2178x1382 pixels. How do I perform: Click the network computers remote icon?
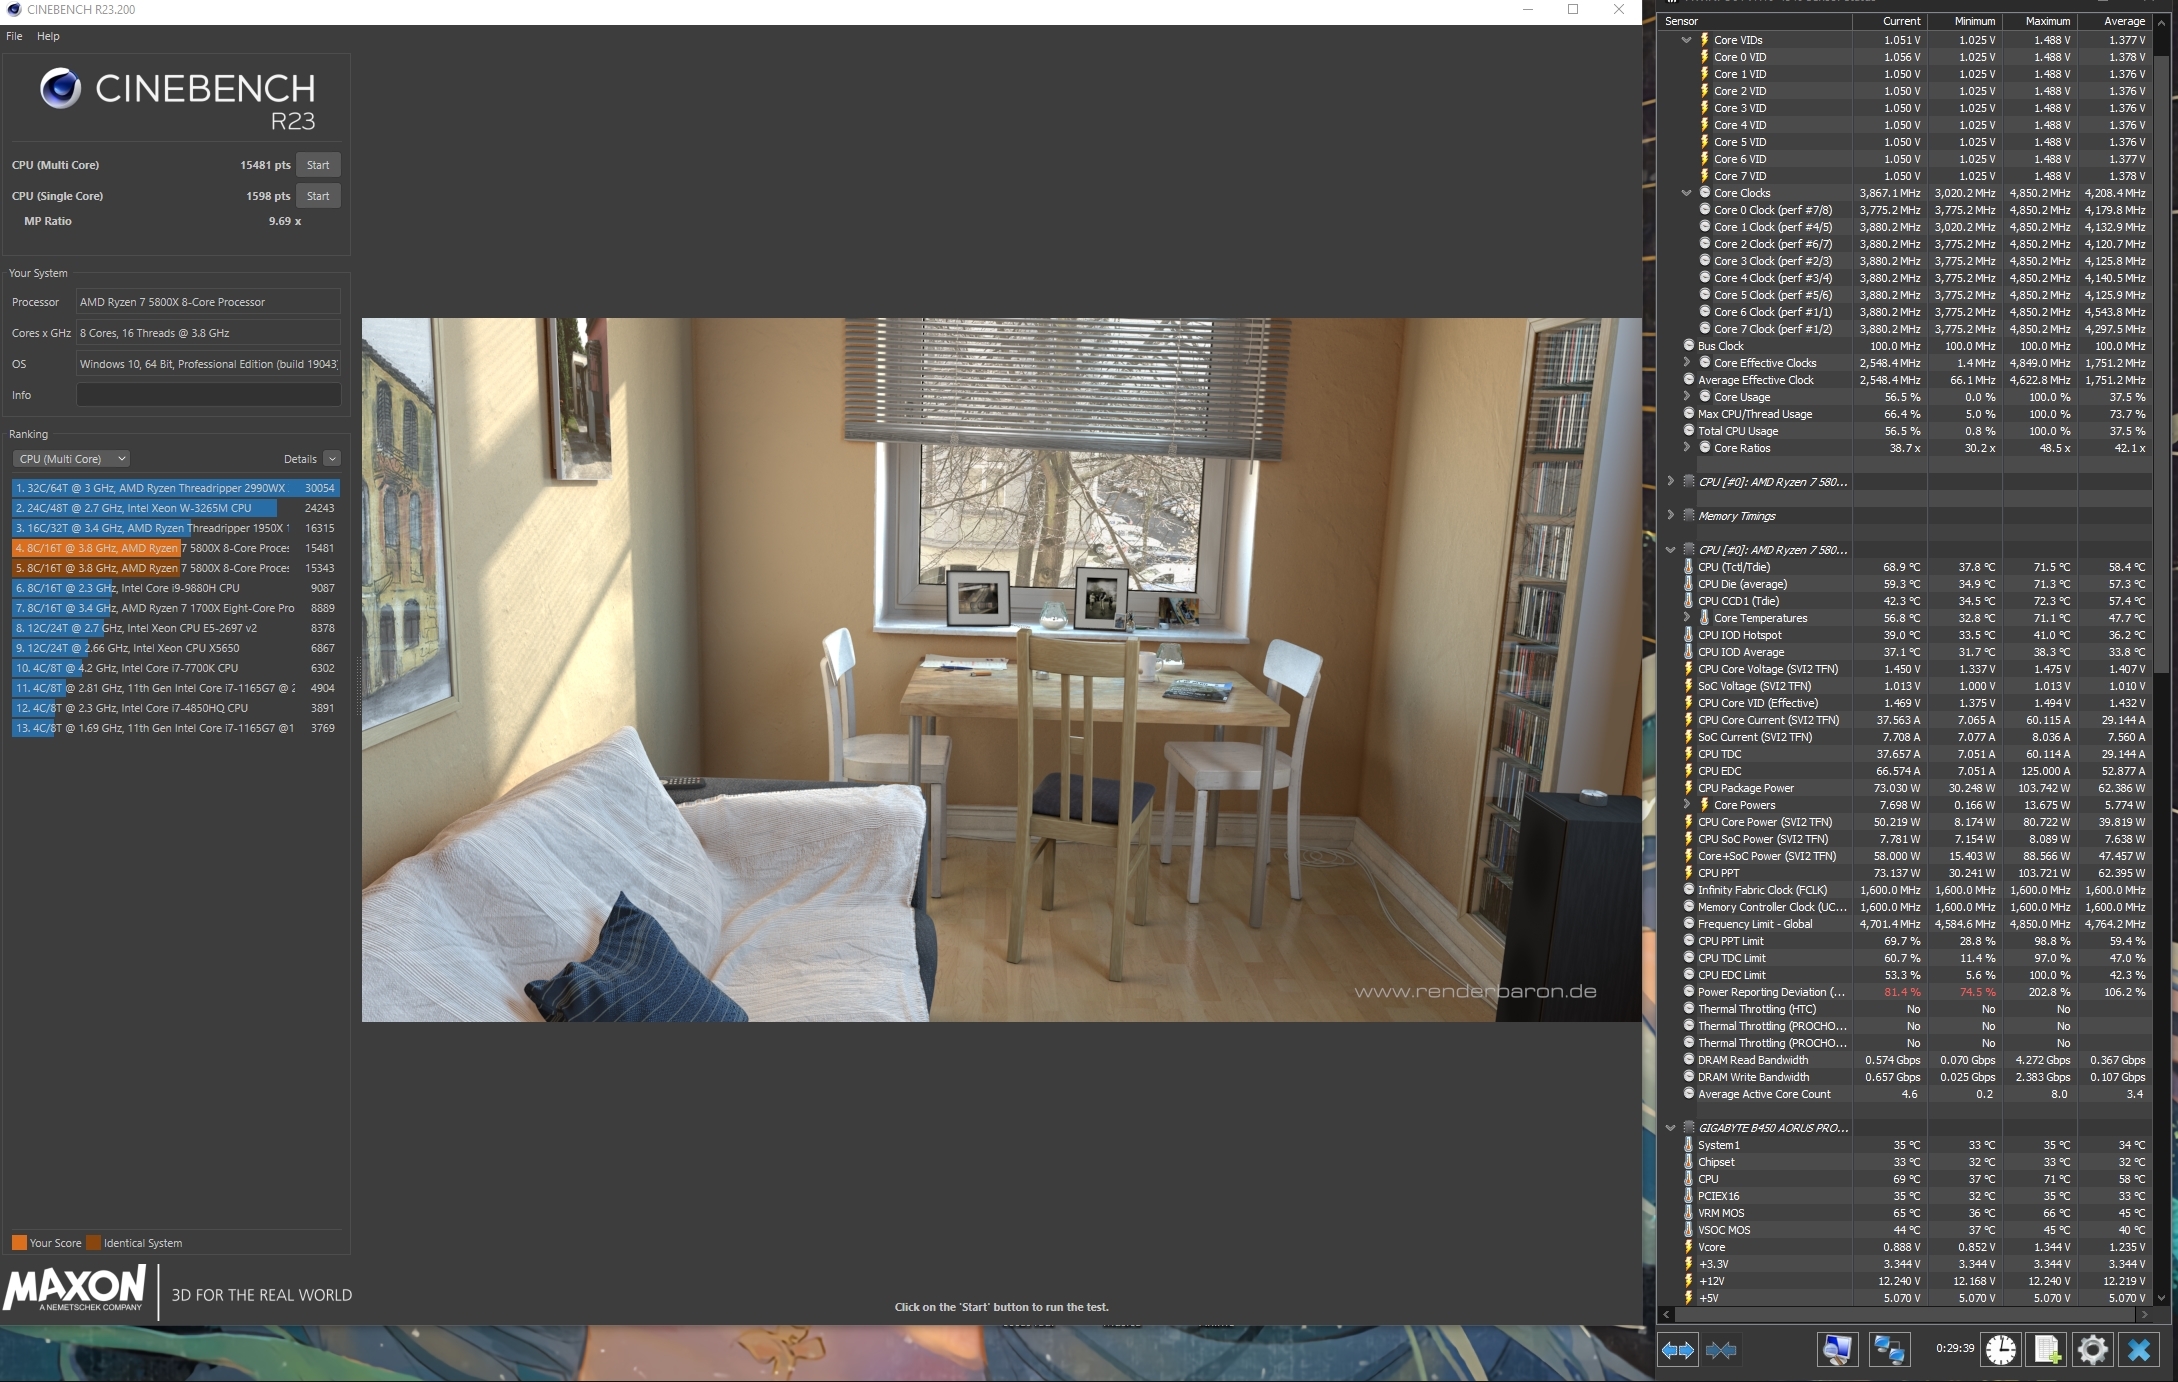click(1889, 1350)
